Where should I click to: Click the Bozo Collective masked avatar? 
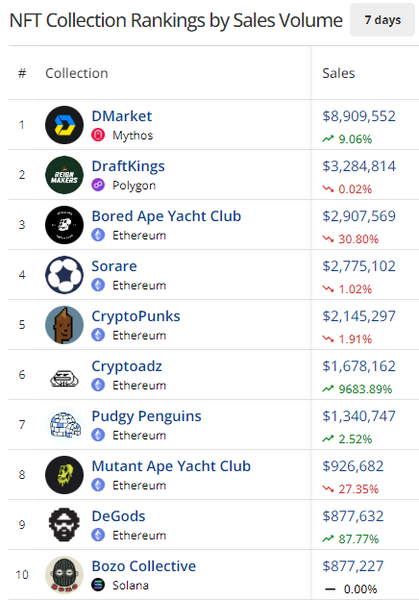click(x=64, y=575)
